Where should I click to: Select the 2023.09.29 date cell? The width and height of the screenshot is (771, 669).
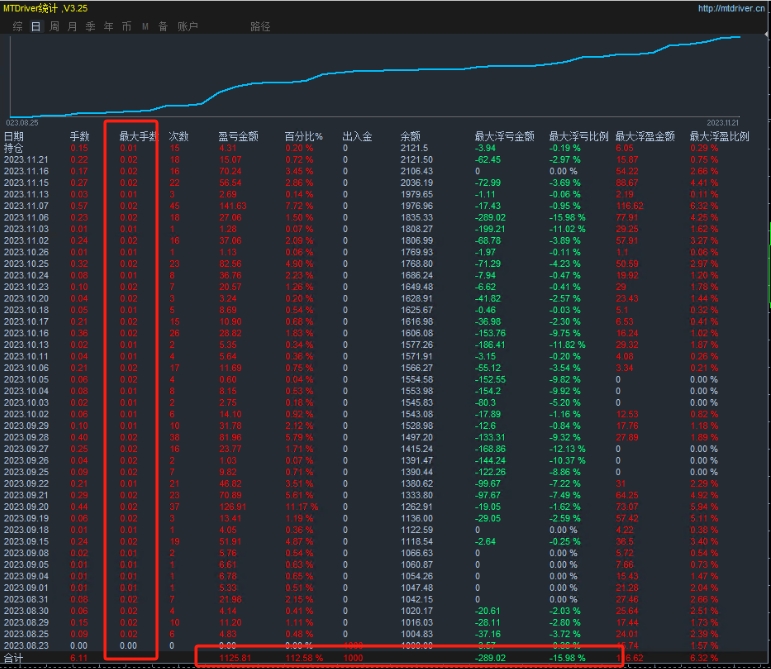26,426
